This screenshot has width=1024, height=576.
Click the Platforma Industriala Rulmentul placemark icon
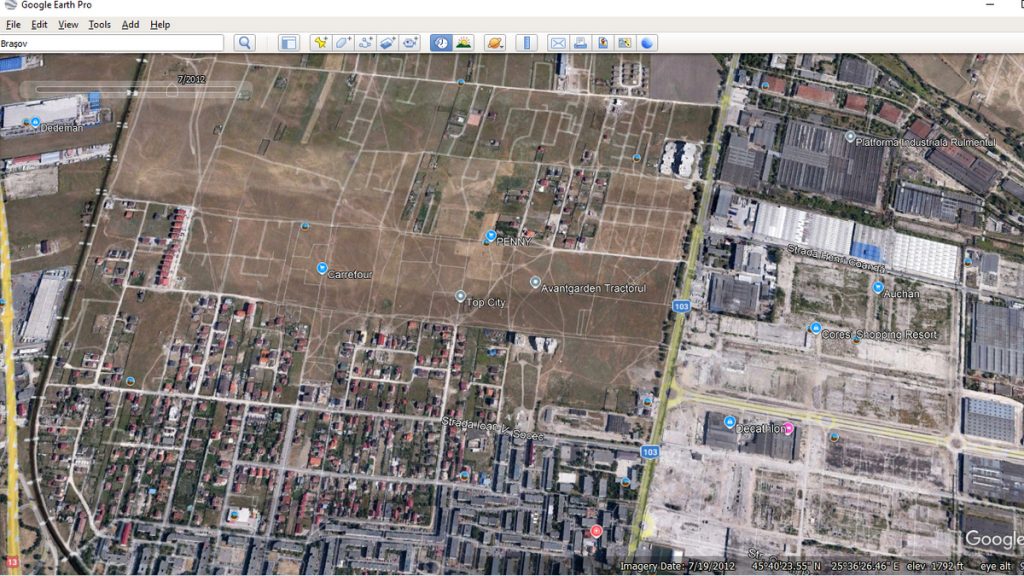tap(849, 137)
